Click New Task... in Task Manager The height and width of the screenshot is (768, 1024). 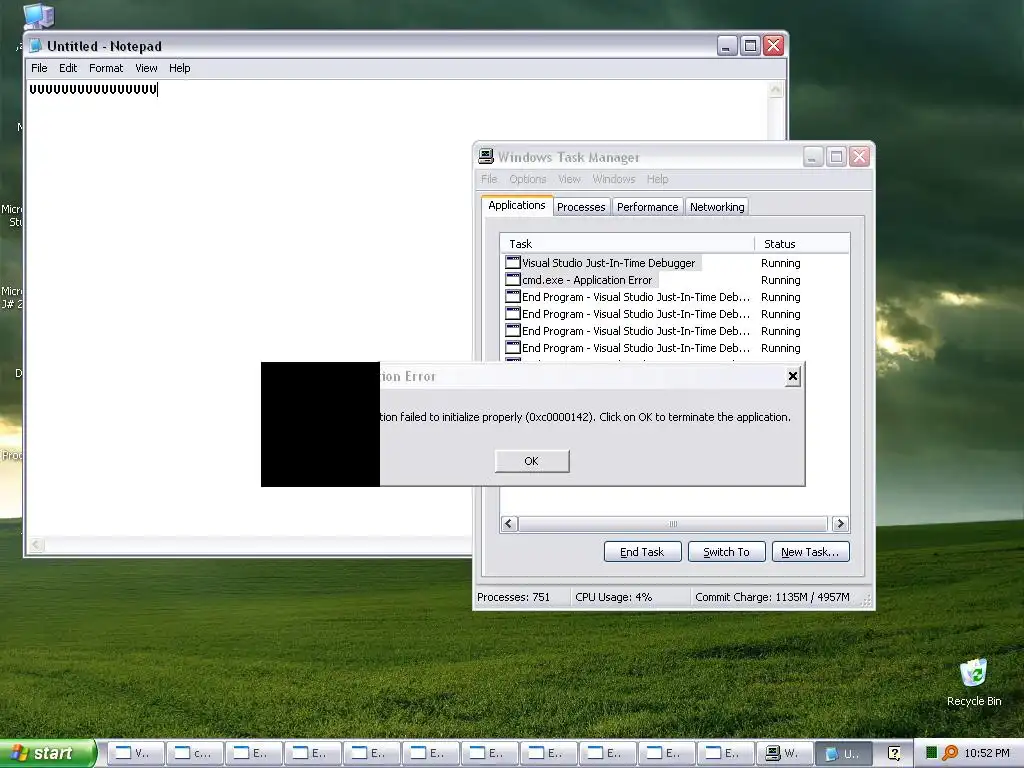tap(810, 552)
